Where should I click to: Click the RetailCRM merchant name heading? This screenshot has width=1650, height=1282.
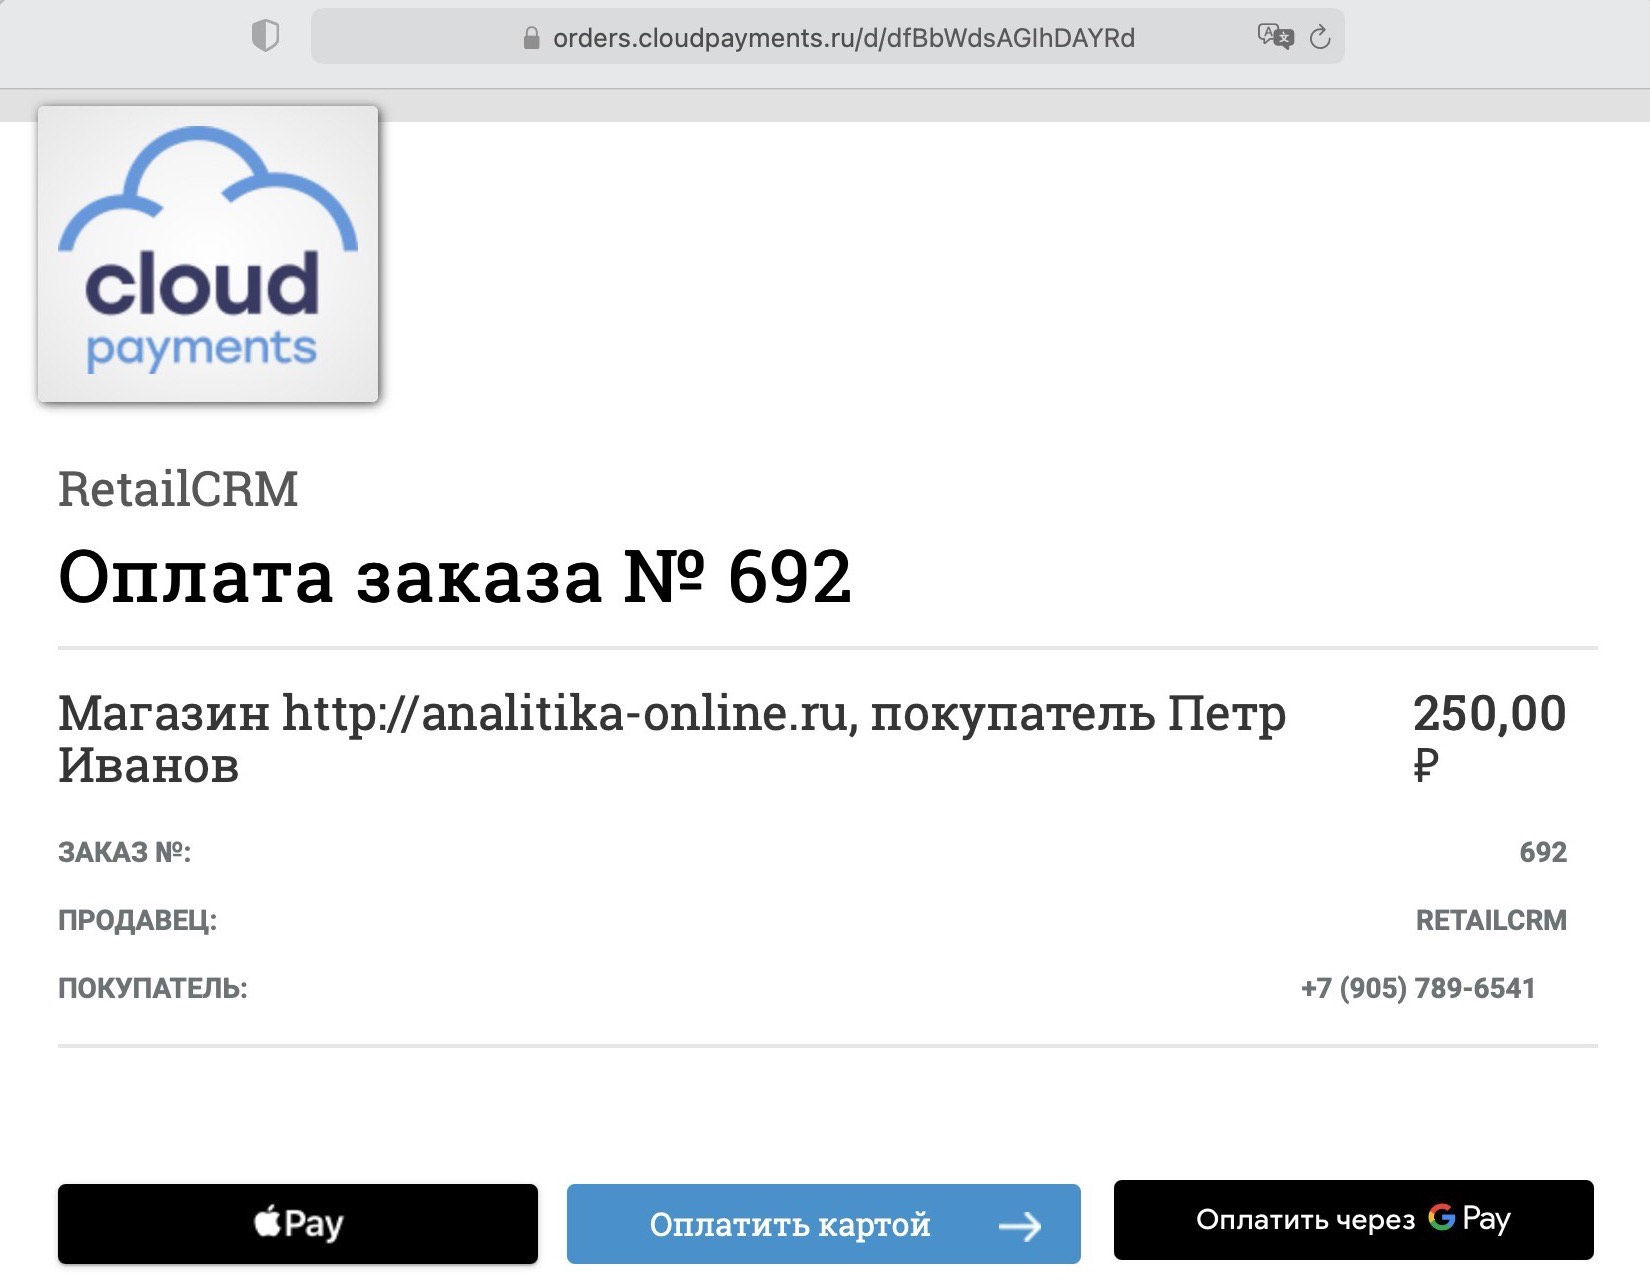pyautogui.click(x=178, y=489)
